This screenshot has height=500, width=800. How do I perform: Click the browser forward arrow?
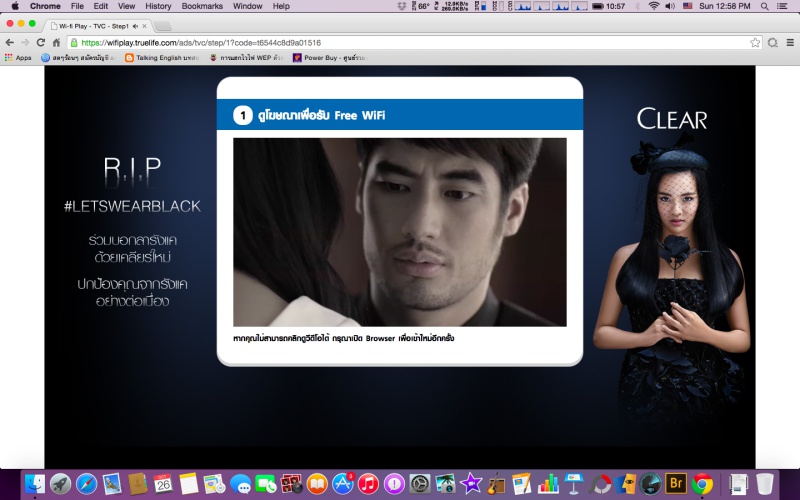25,42
